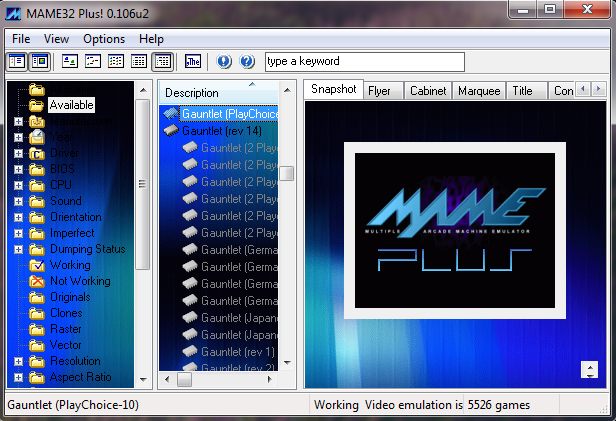The width and height of the screenshot is (616, 421).
Task: Click game list scroll right arrow
Action: 270,379
